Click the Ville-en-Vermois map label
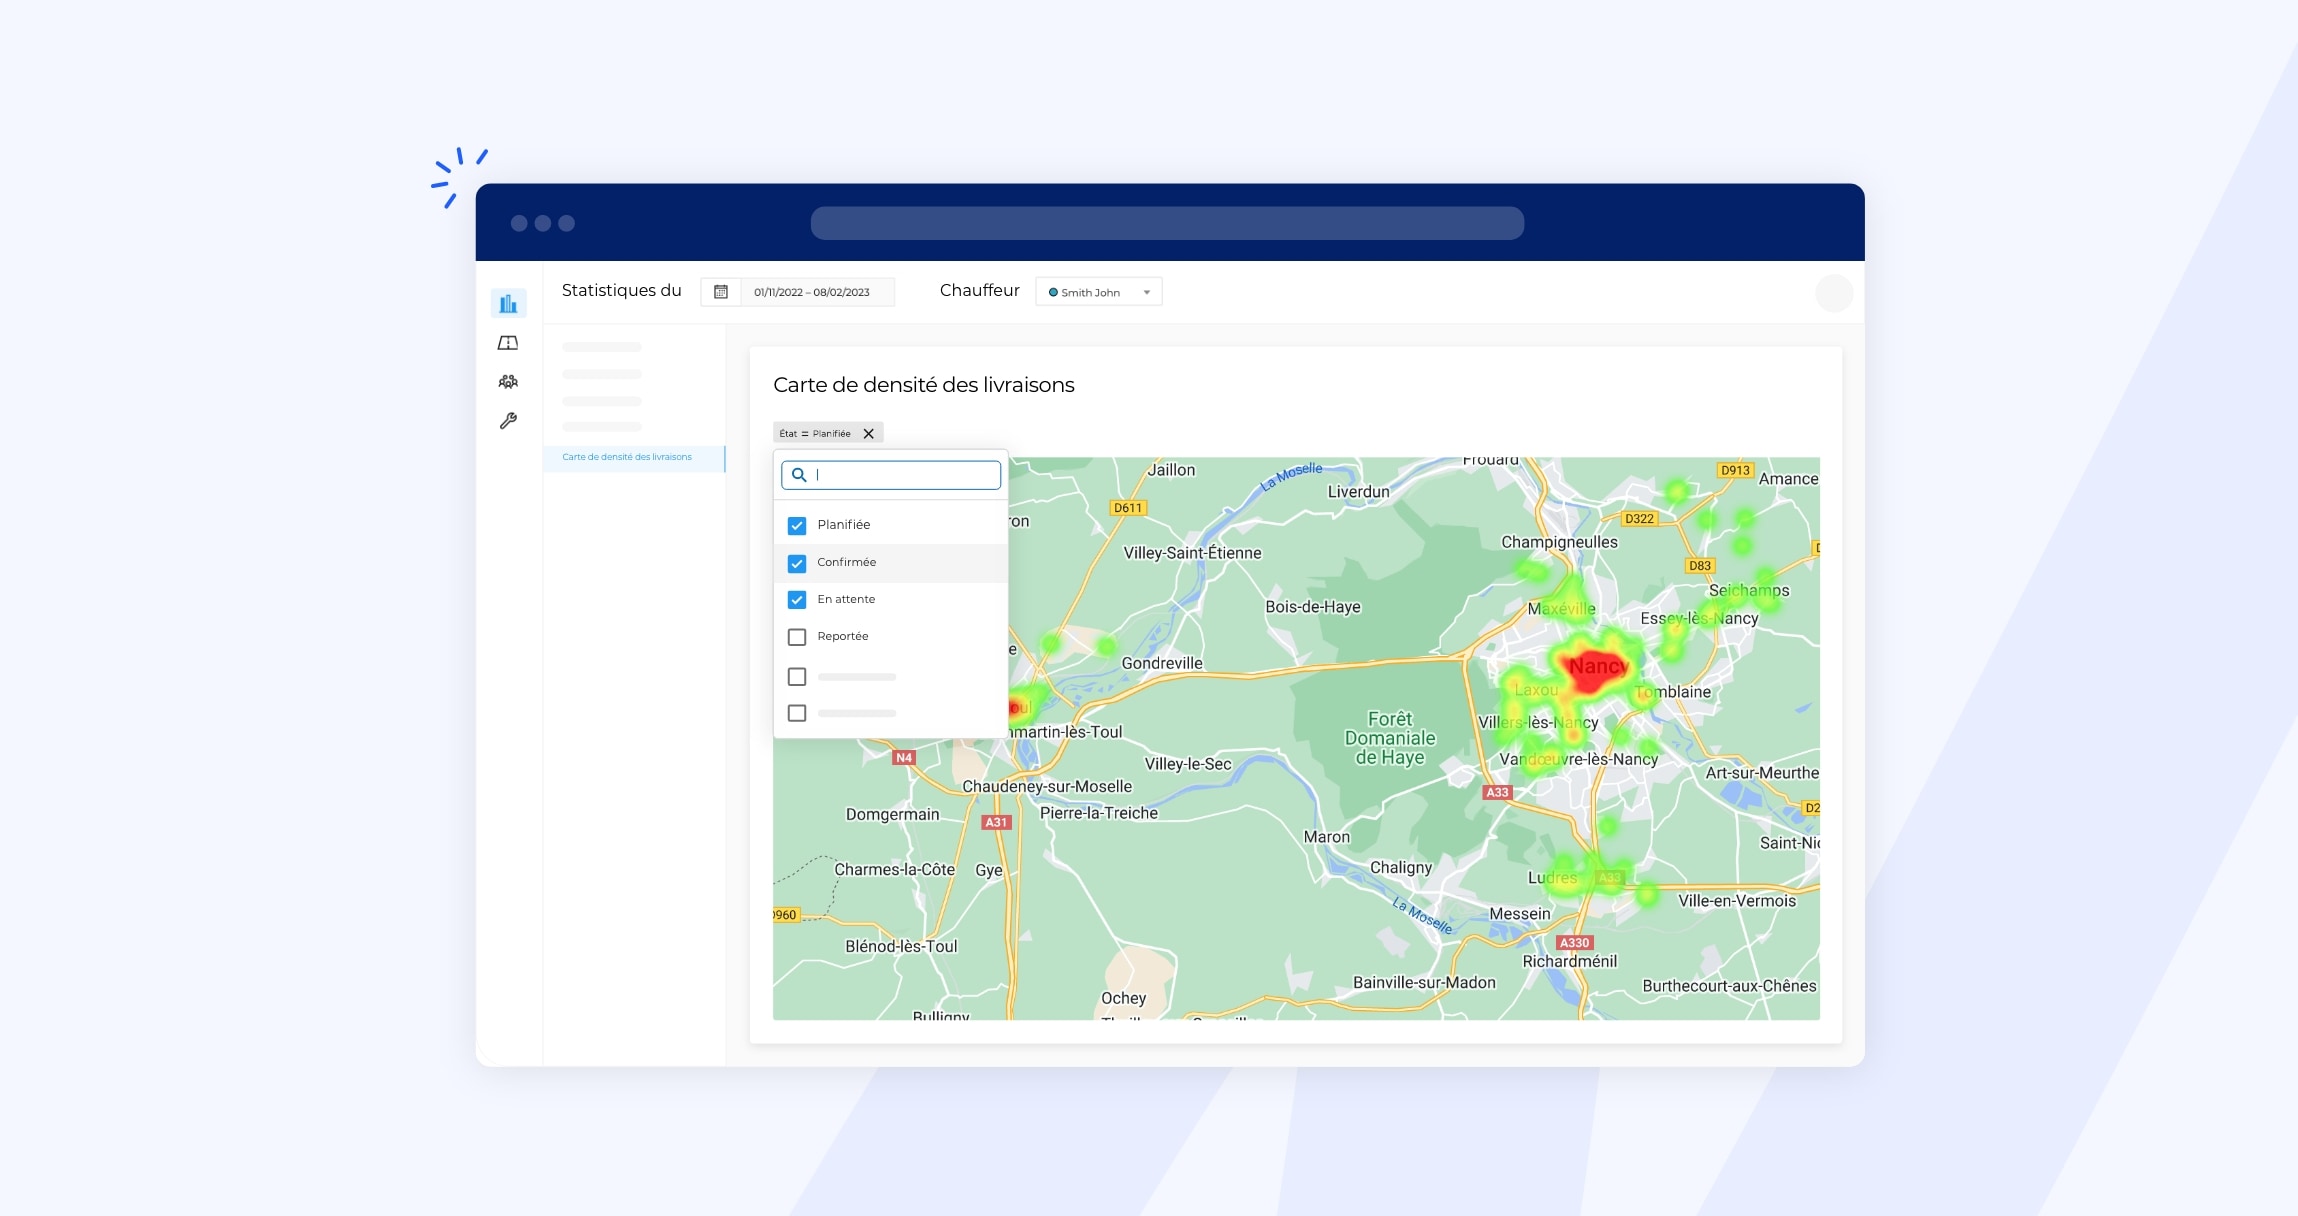2298x1216 pixels. pos(1737,901)
